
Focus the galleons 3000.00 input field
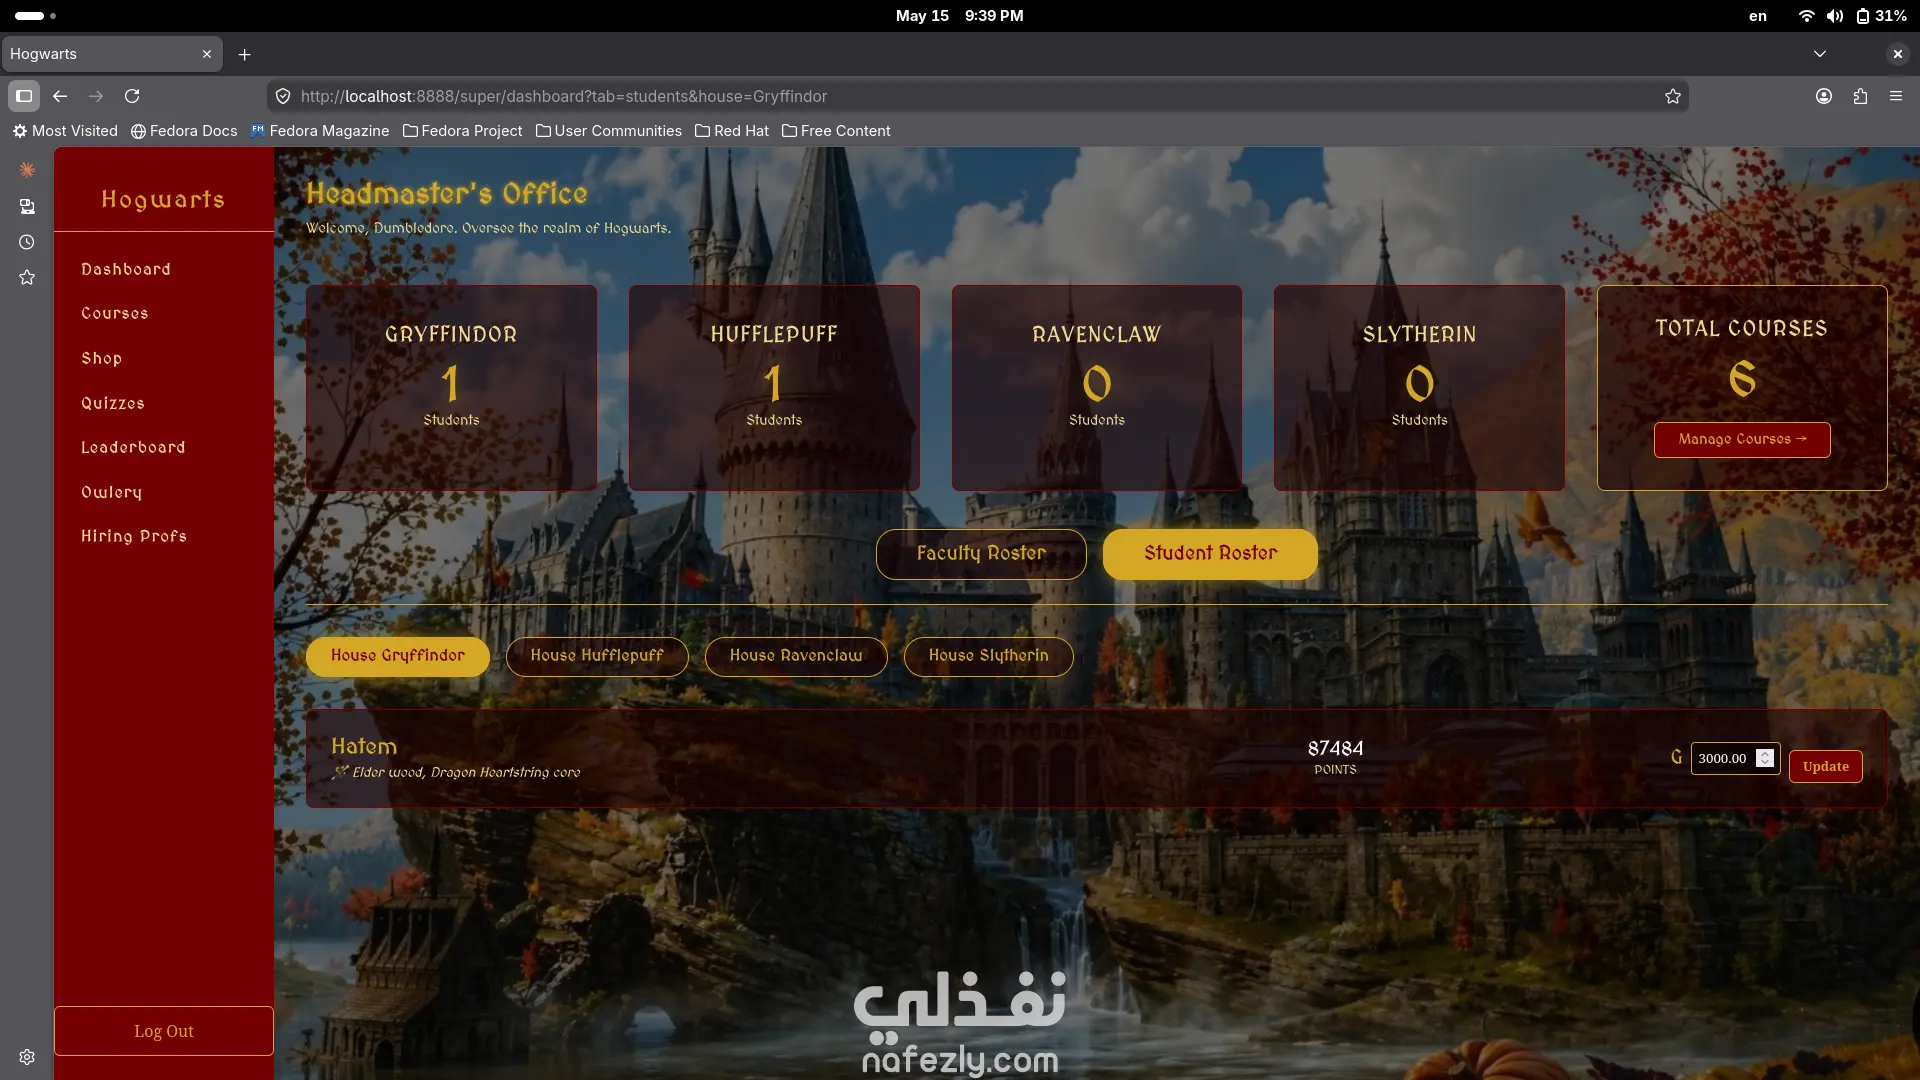(x=1724, y=758)
